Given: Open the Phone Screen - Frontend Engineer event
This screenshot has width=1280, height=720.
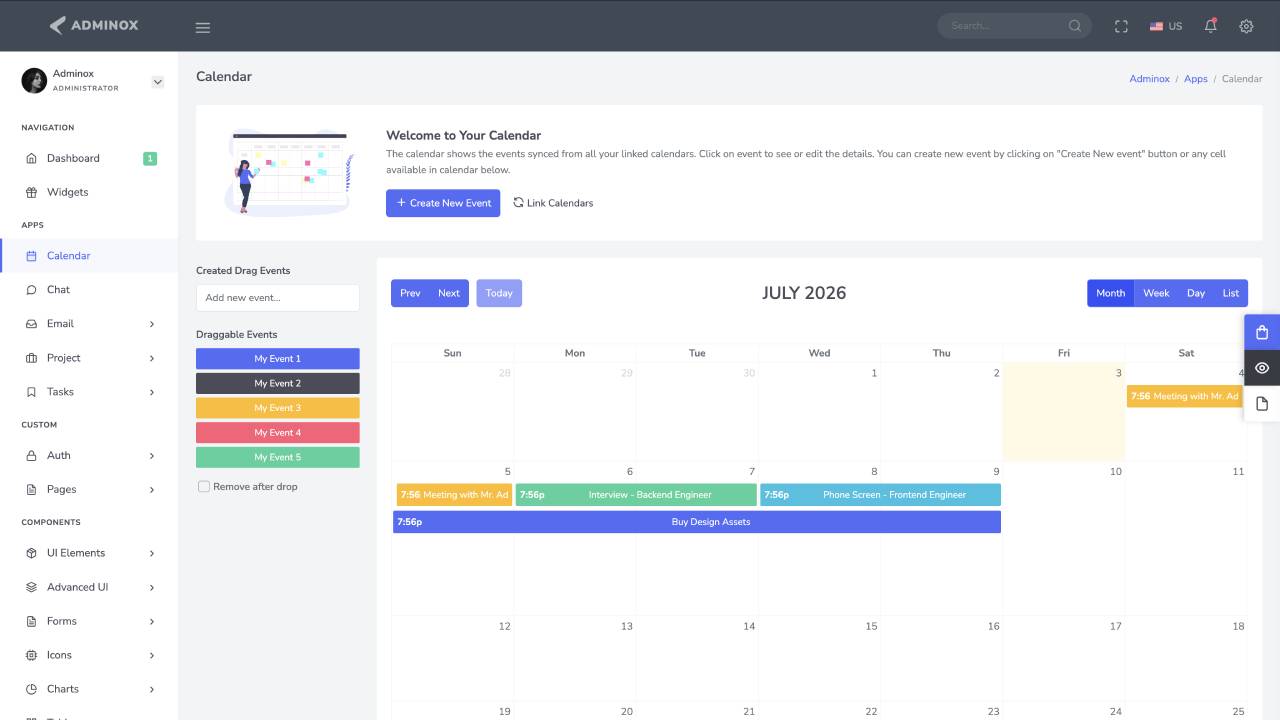Looking at the screenshot, I should 880,495.
